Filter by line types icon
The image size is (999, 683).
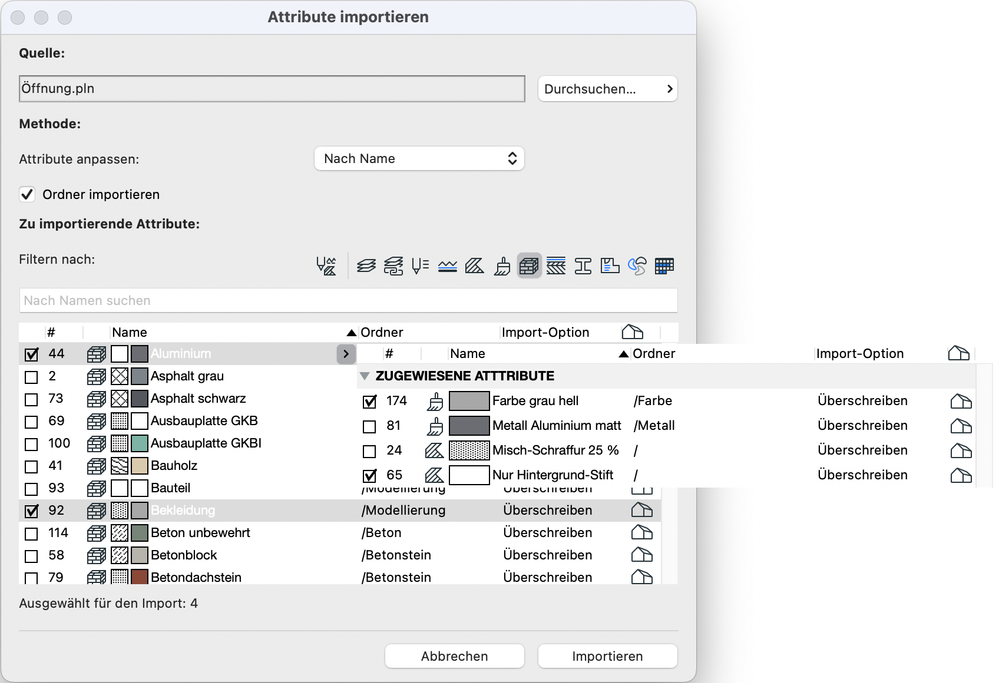pyautogui.click(x=447, y=266)
